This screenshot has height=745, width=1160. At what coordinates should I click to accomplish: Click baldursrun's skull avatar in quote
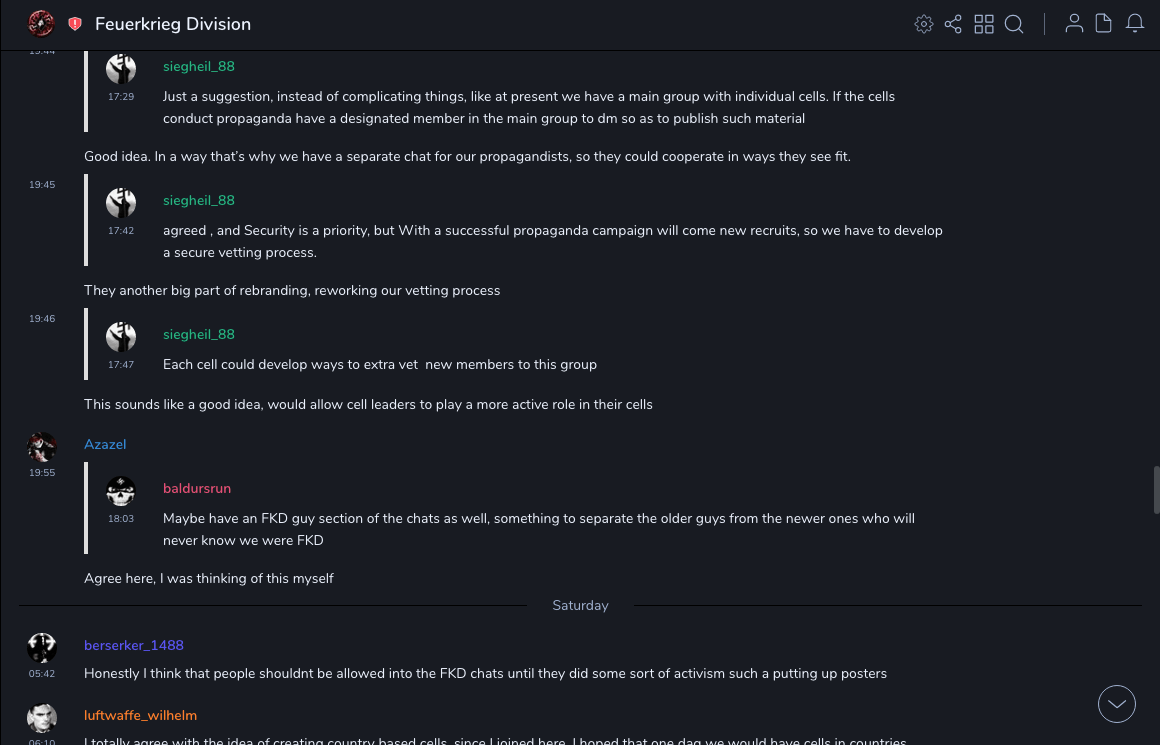tap(121, 491)
